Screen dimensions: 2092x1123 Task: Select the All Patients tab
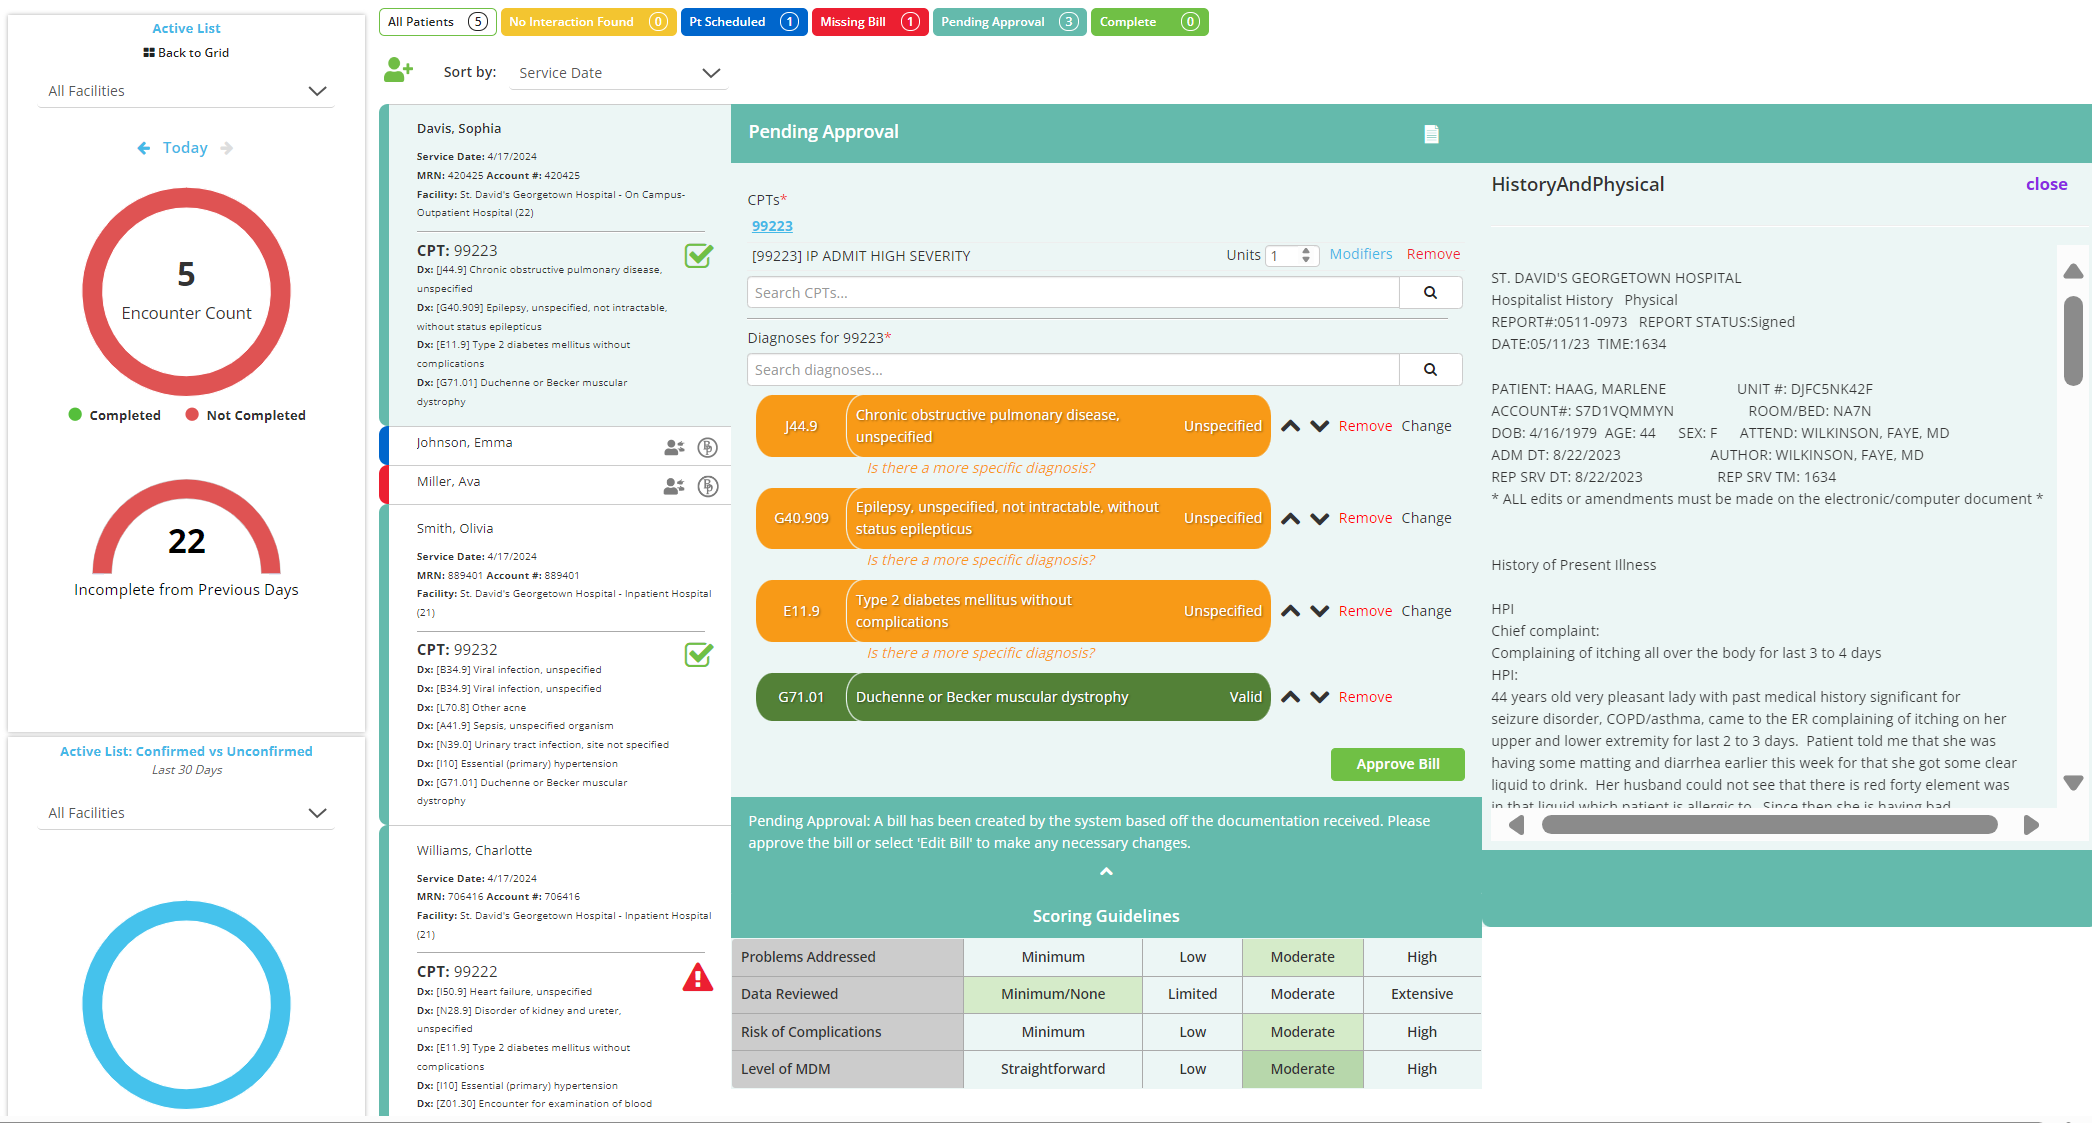pyautogui.click(x=436, y=21)
